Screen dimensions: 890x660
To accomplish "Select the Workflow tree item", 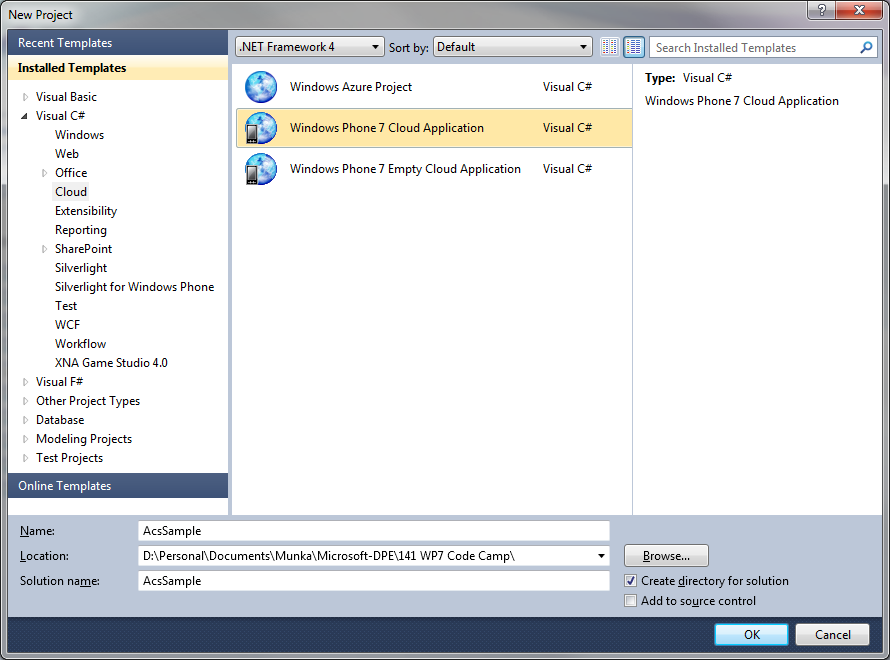I will pos(81,344).
